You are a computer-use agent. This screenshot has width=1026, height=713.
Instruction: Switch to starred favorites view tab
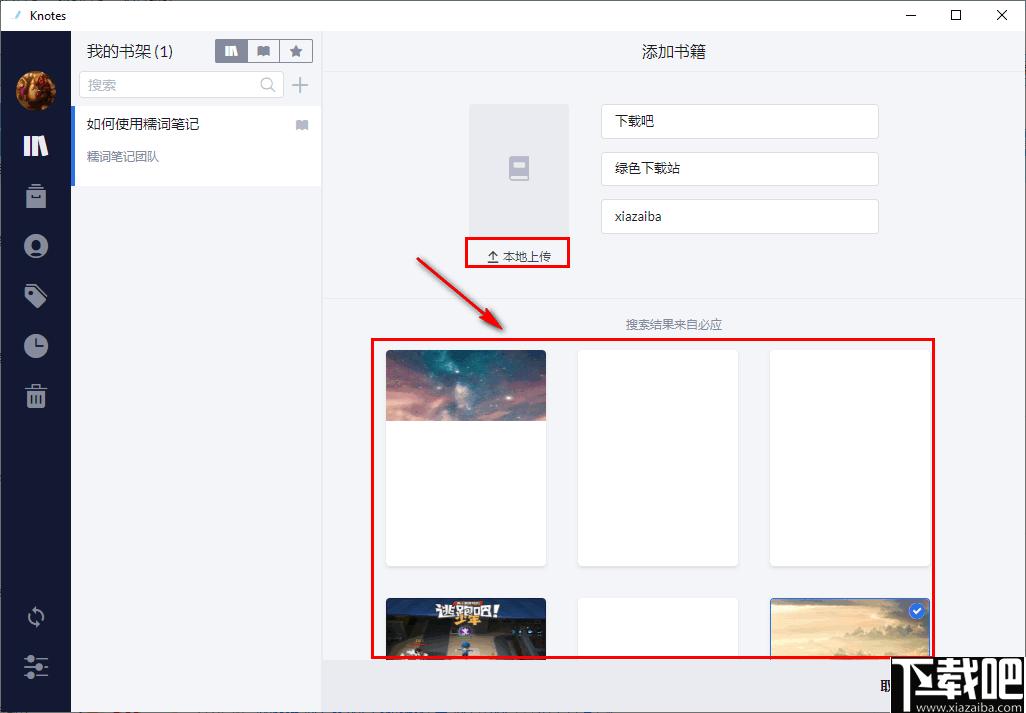point(296,51)
